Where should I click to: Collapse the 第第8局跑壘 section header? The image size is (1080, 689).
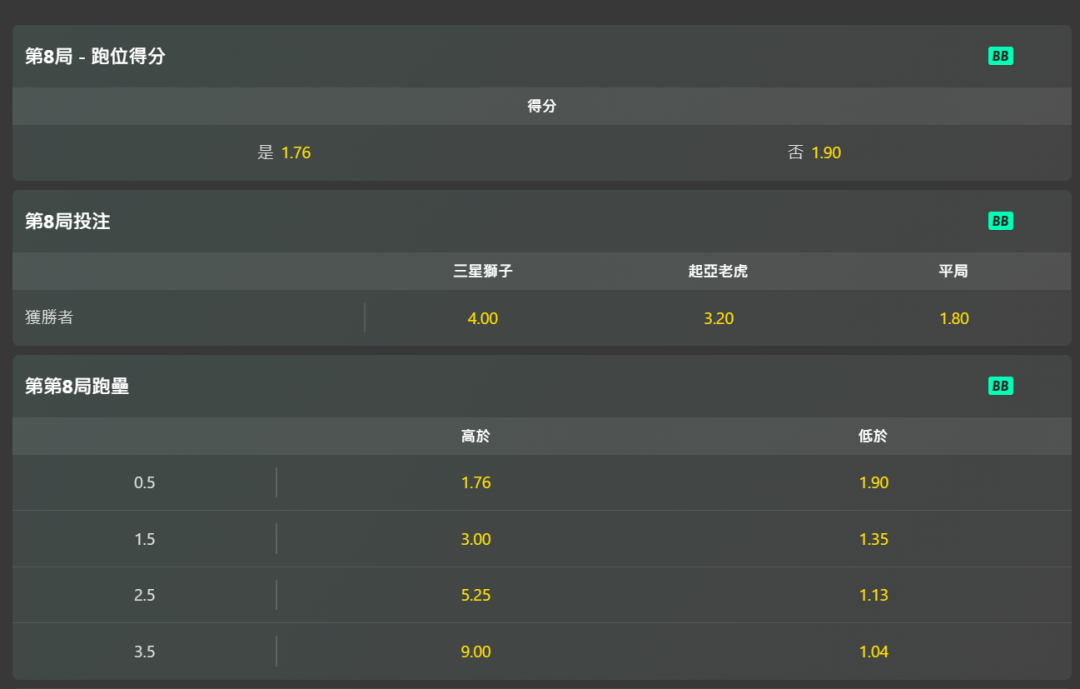[x=541, y=386]
